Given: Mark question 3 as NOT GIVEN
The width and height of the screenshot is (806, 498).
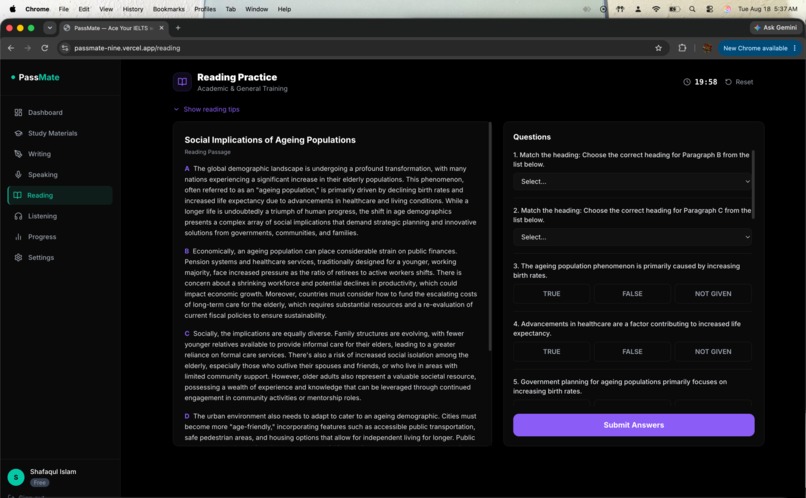Looking at the screenshot, I should [x=713, y=293].
